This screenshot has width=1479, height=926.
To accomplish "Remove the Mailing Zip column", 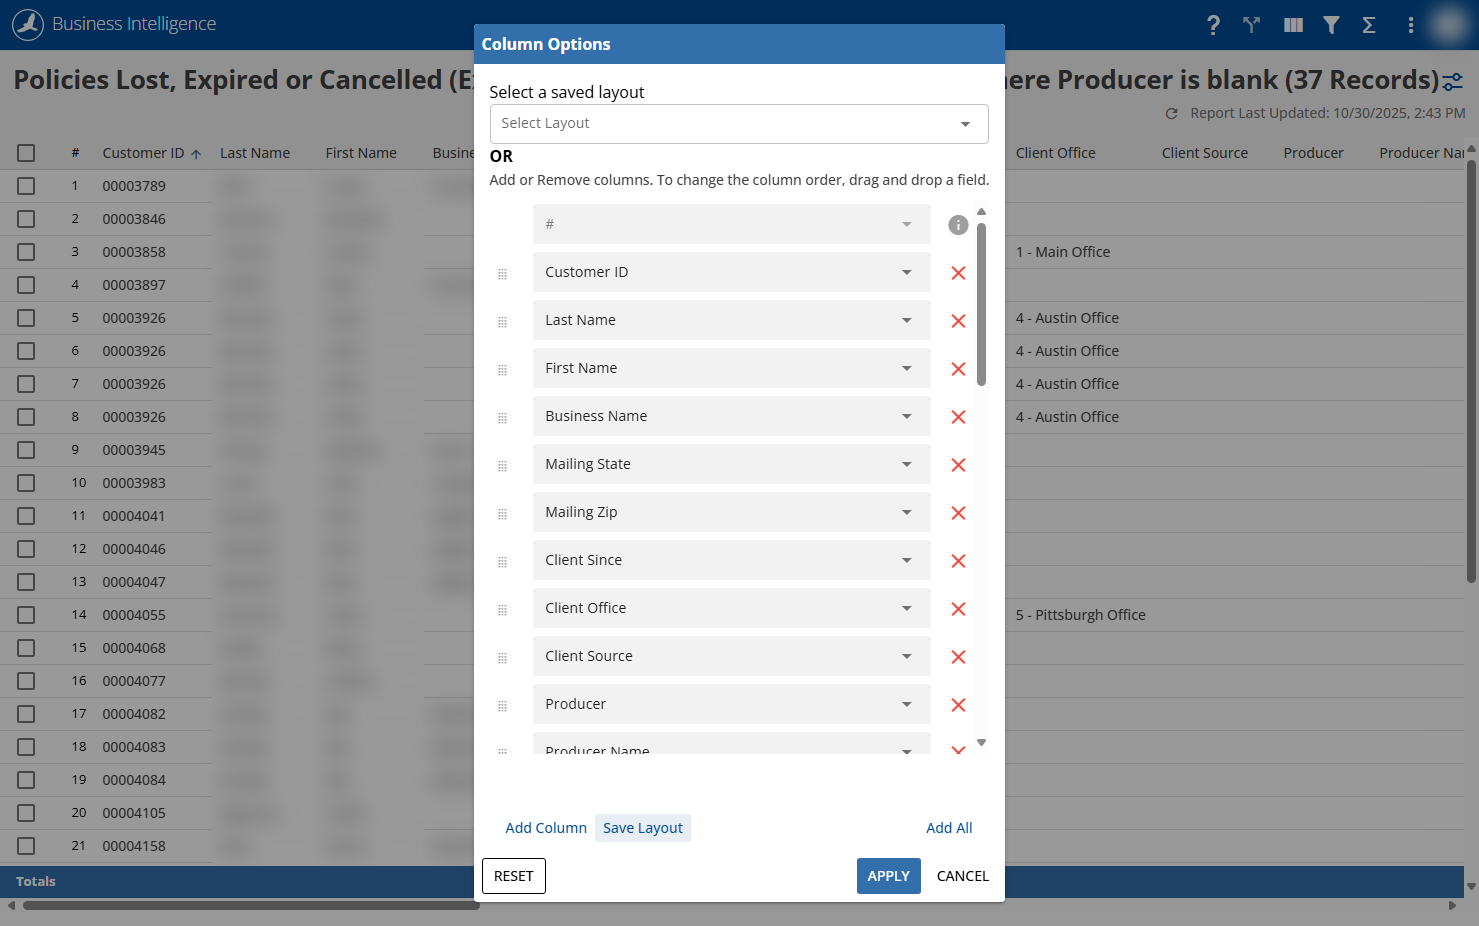I will (x=958, y=513).
